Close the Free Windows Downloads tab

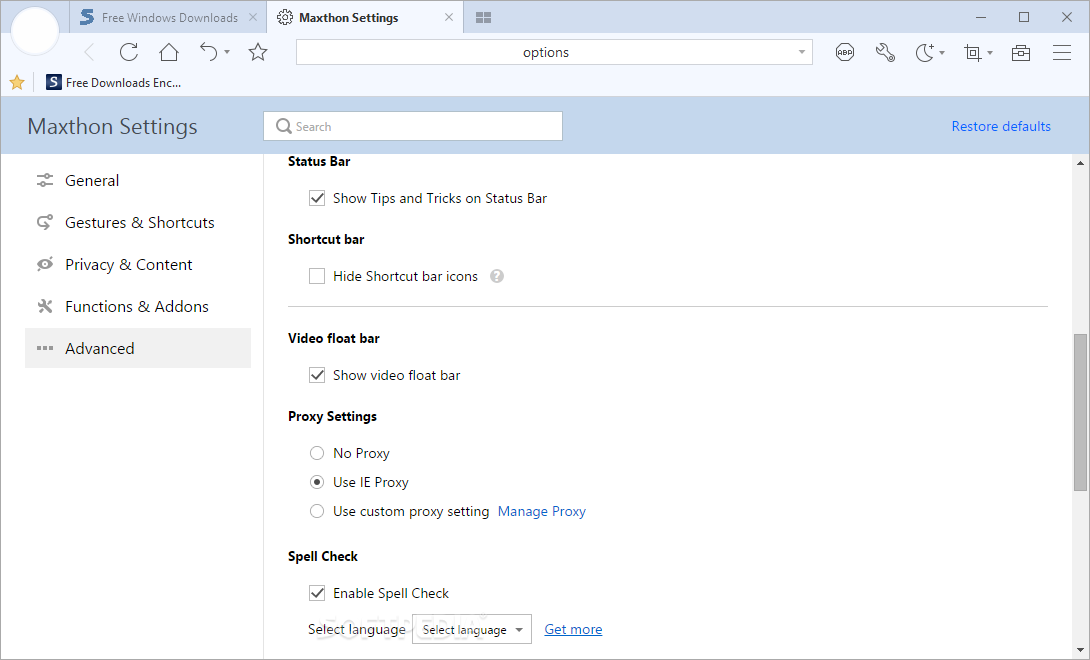click(253, 17)
